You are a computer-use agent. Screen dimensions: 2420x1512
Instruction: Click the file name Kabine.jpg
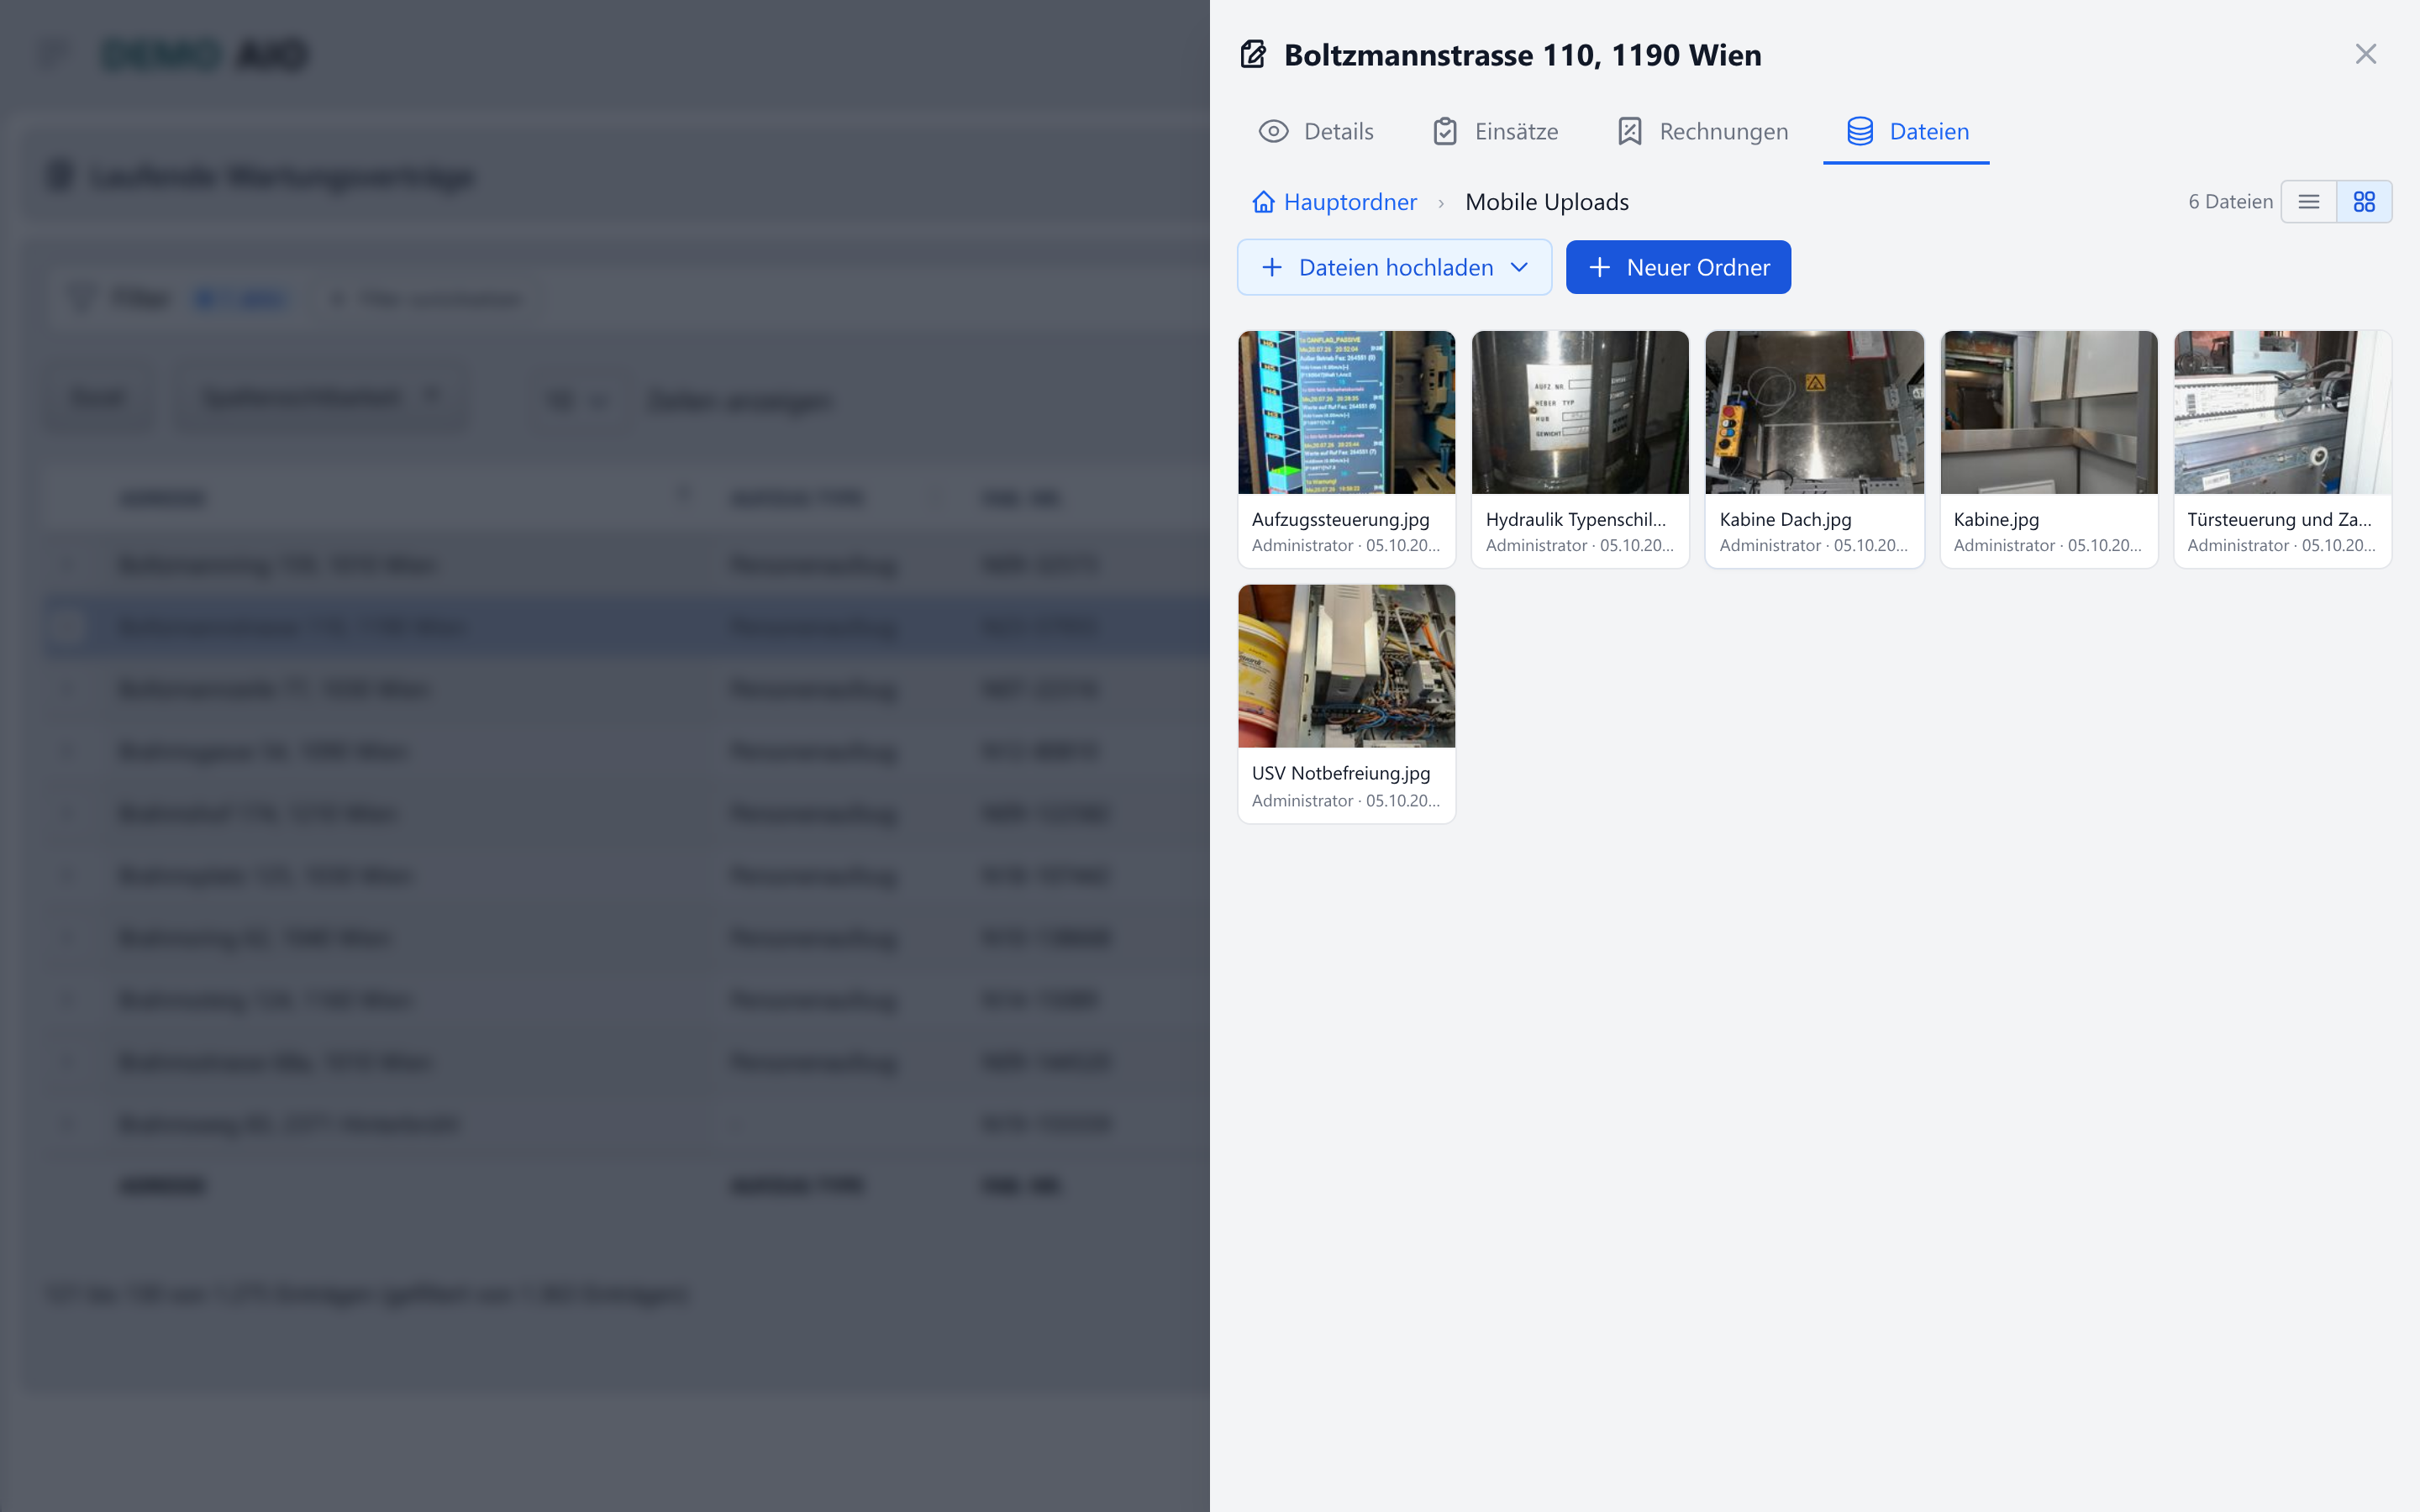(x=1996, y=520)
